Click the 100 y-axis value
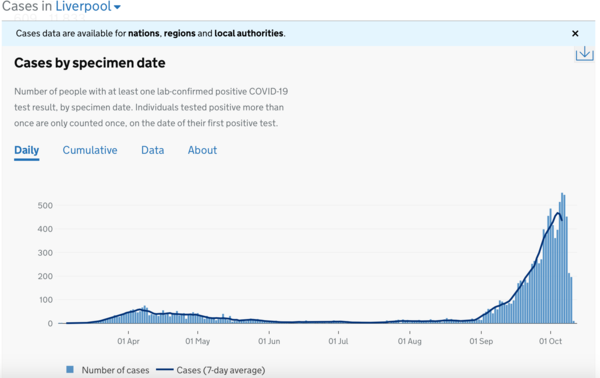The width and height of the screenshot is (600, 378). pos(45,300)
